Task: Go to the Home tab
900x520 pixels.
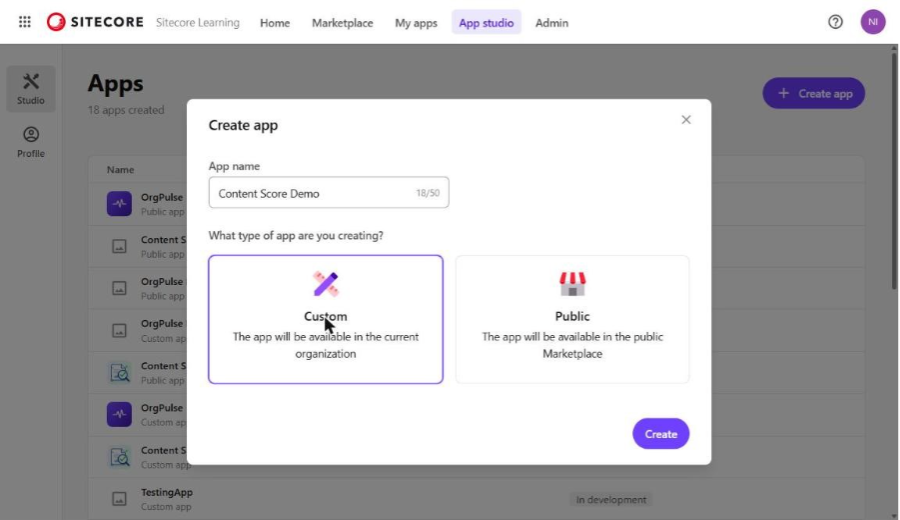Action: 275,23
